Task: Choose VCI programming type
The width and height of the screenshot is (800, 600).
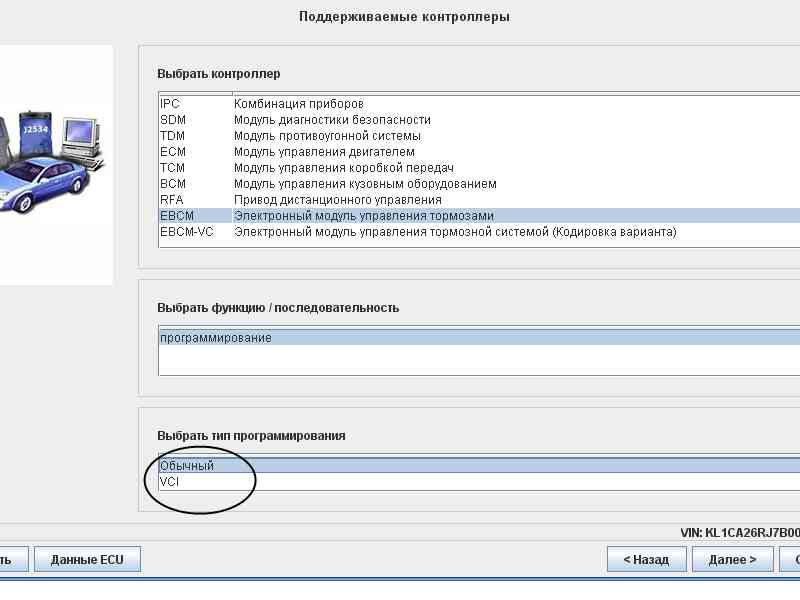Action: pos(480,482)
